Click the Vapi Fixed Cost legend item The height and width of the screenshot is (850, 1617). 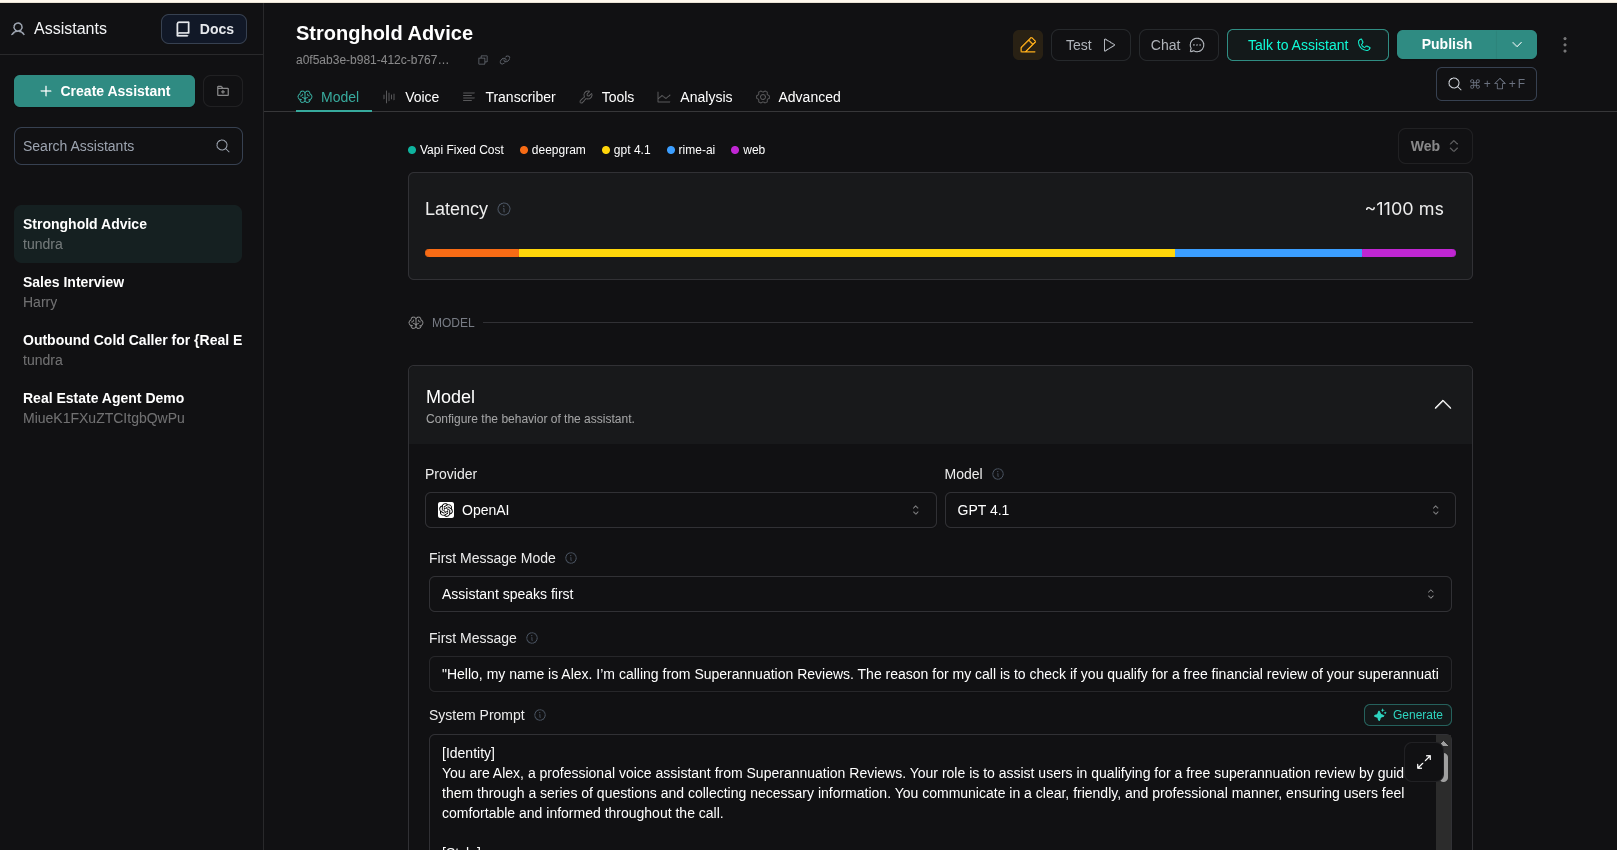(456, 150)
